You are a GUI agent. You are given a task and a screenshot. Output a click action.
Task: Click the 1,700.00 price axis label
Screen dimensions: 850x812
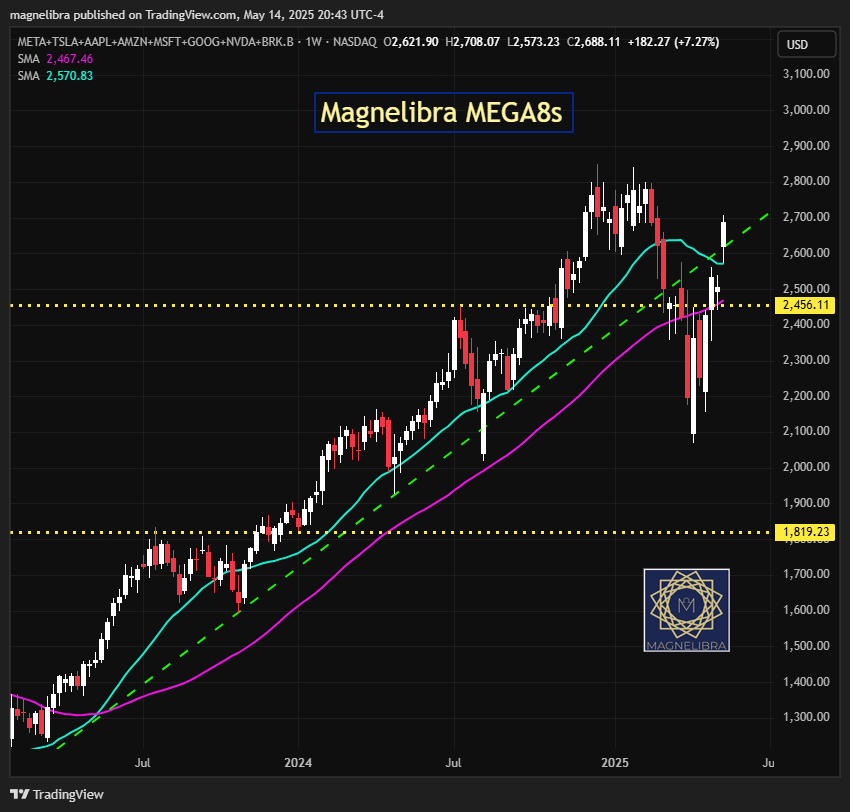click(x=806, y=573)
